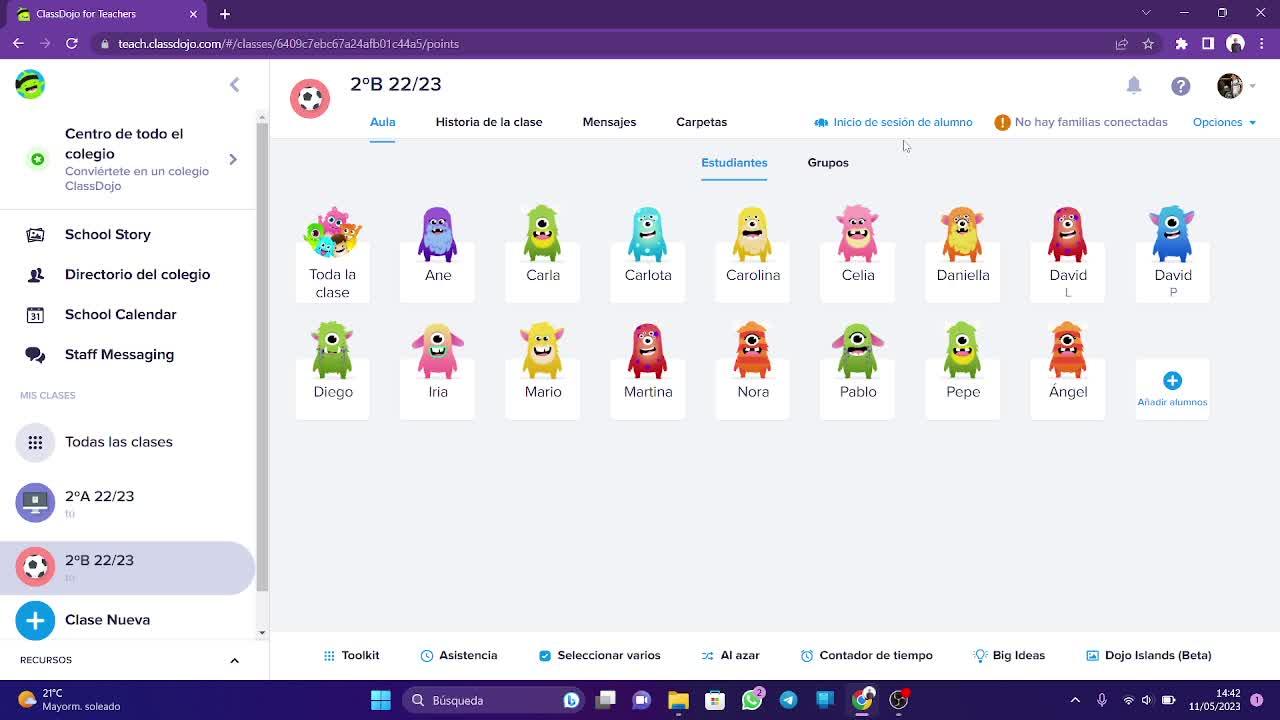The width and height of the screenshot is (1280, 720).
Task: Open File Explorer from the taskbar
Action: point(678,700)
